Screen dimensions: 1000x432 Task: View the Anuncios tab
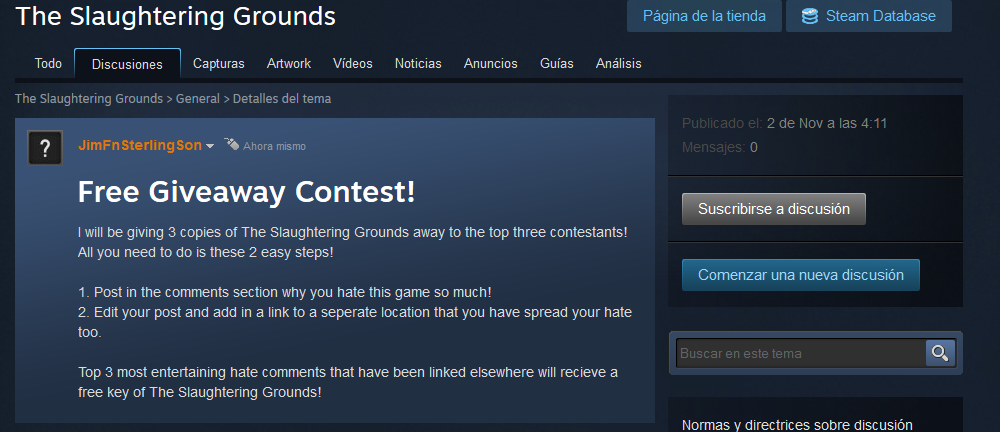coord(490,63)
